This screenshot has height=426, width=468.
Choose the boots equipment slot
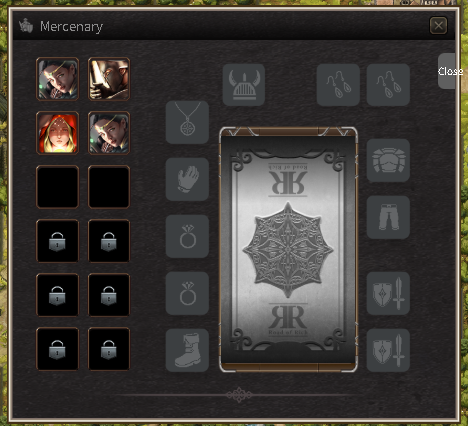tap(187, 350)
